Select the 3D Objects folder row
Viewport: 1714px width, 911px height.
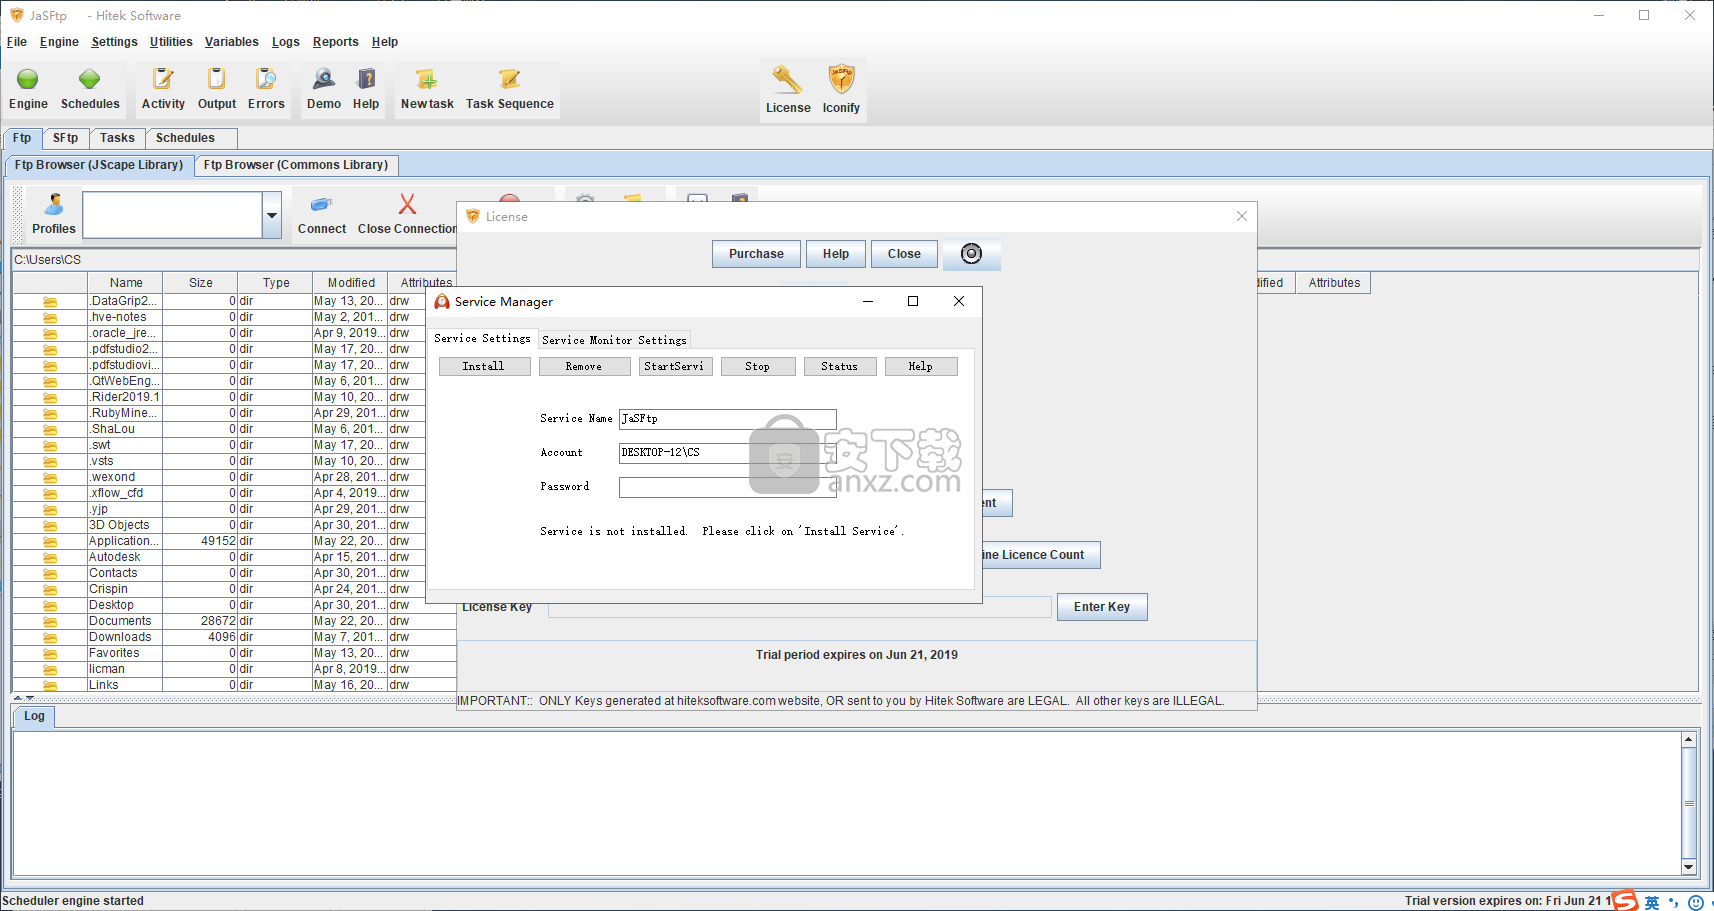point(234,525)
